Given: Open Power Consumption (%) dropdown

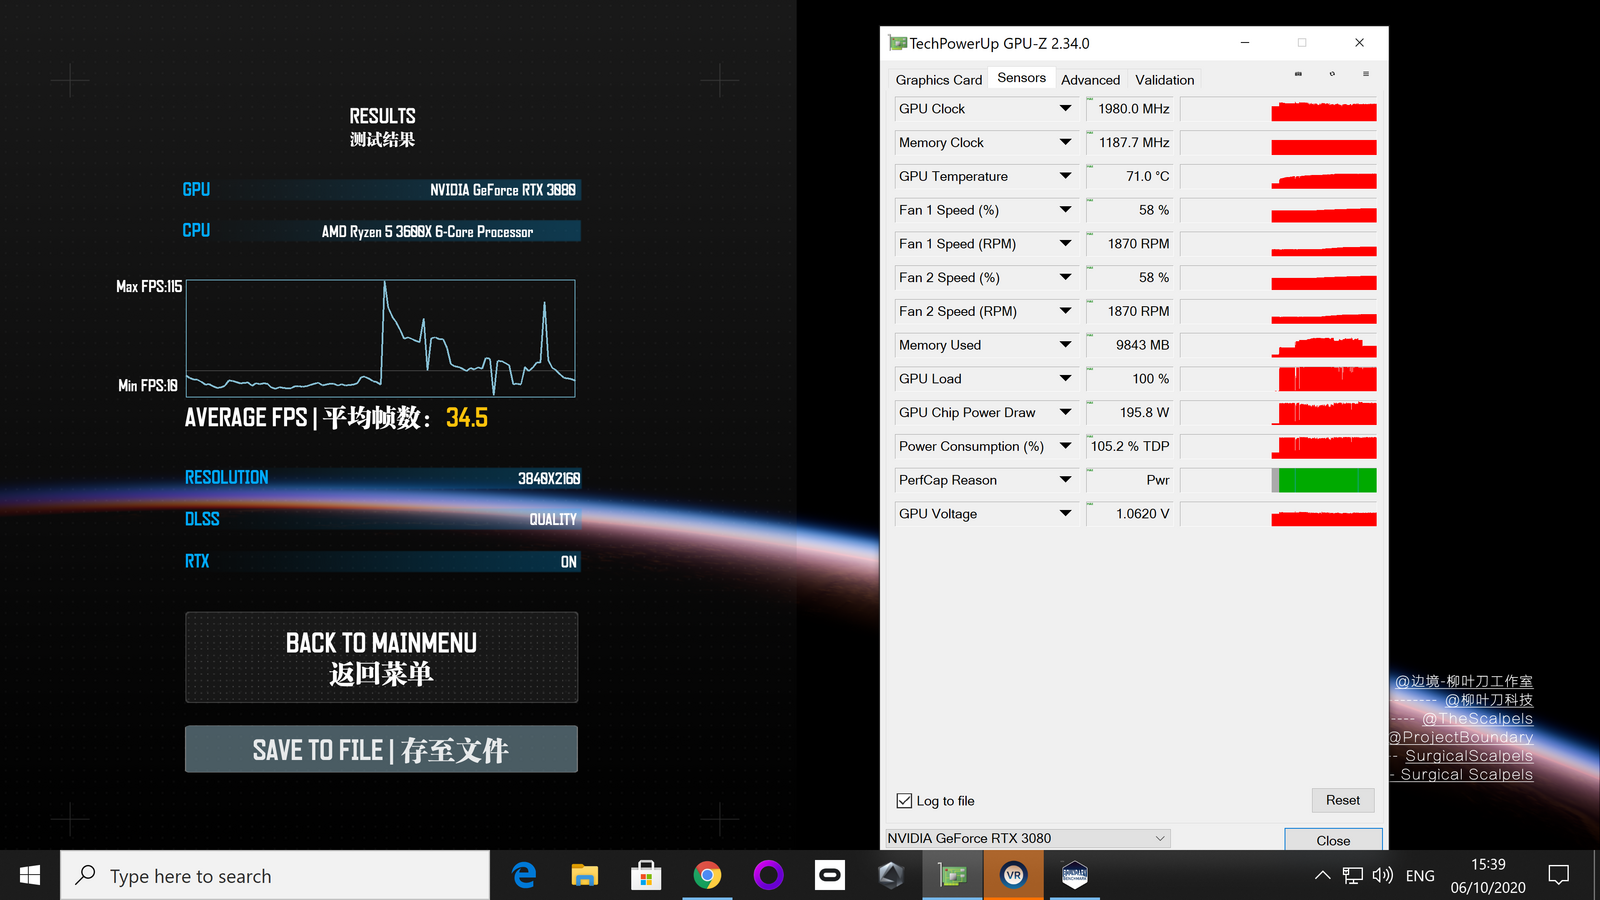Looking at the screenshot, I should 1065,446.
